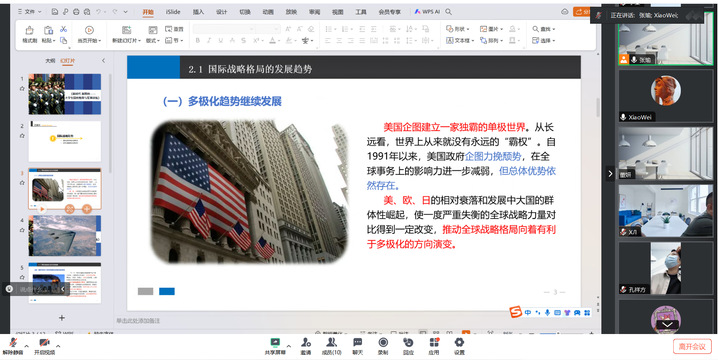Expand participant video list down arrow

[667, 324]
